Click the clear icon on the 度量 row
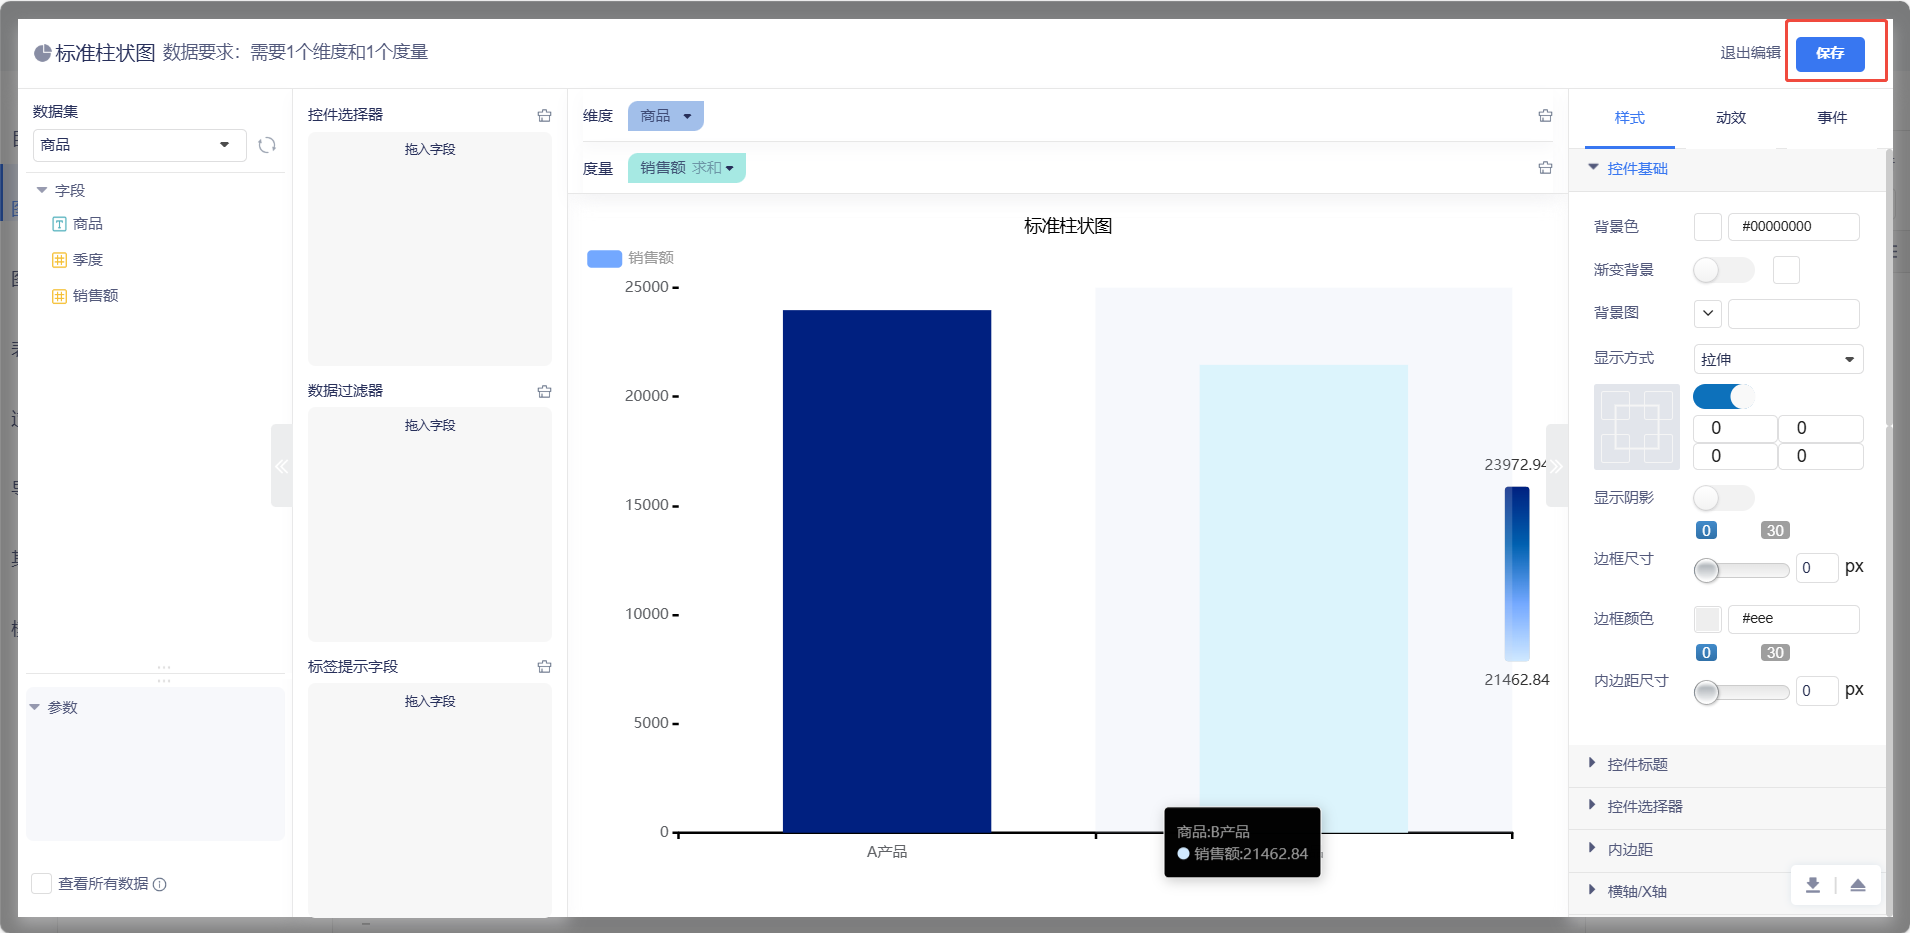Viewport: 1910px width, 933px height. tap(1545, 168)
